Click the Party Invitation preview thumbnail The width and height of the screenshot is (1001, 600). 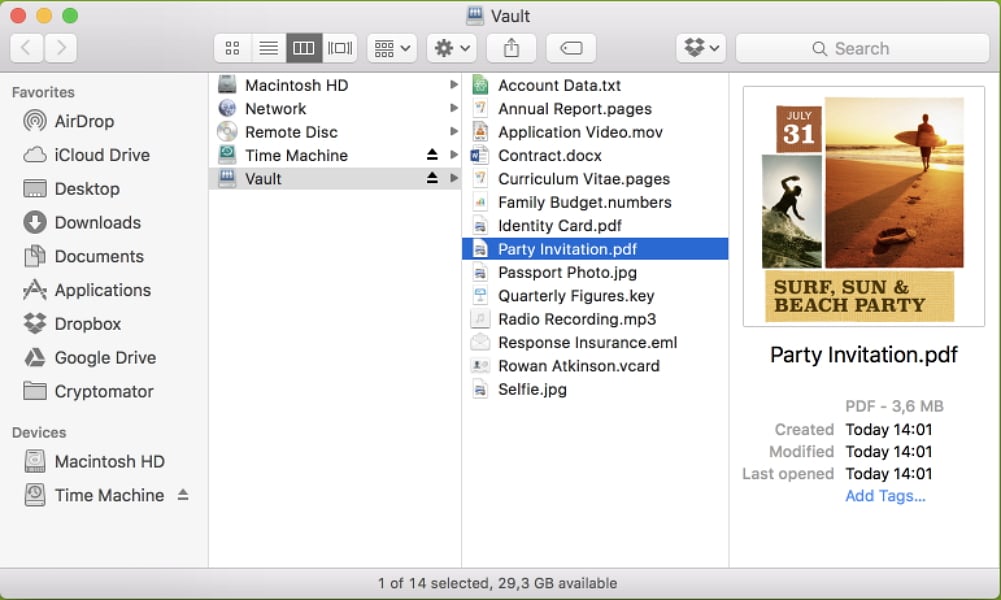(864, 206)
